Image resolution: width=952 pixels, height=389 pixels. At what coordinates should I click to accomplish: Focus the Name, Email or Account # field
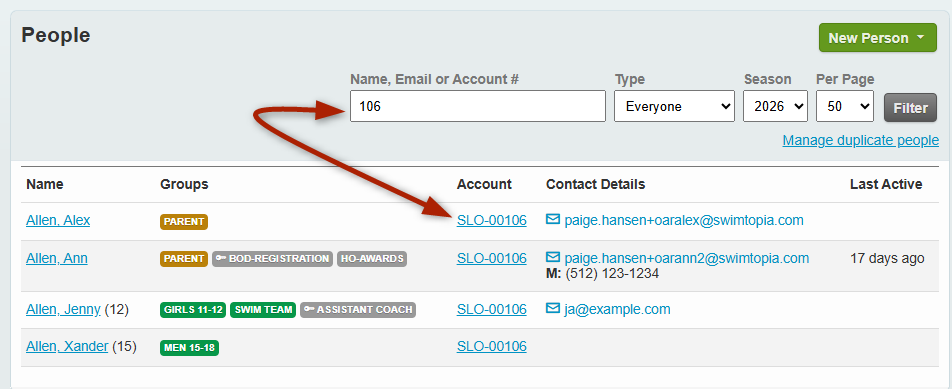478,106
